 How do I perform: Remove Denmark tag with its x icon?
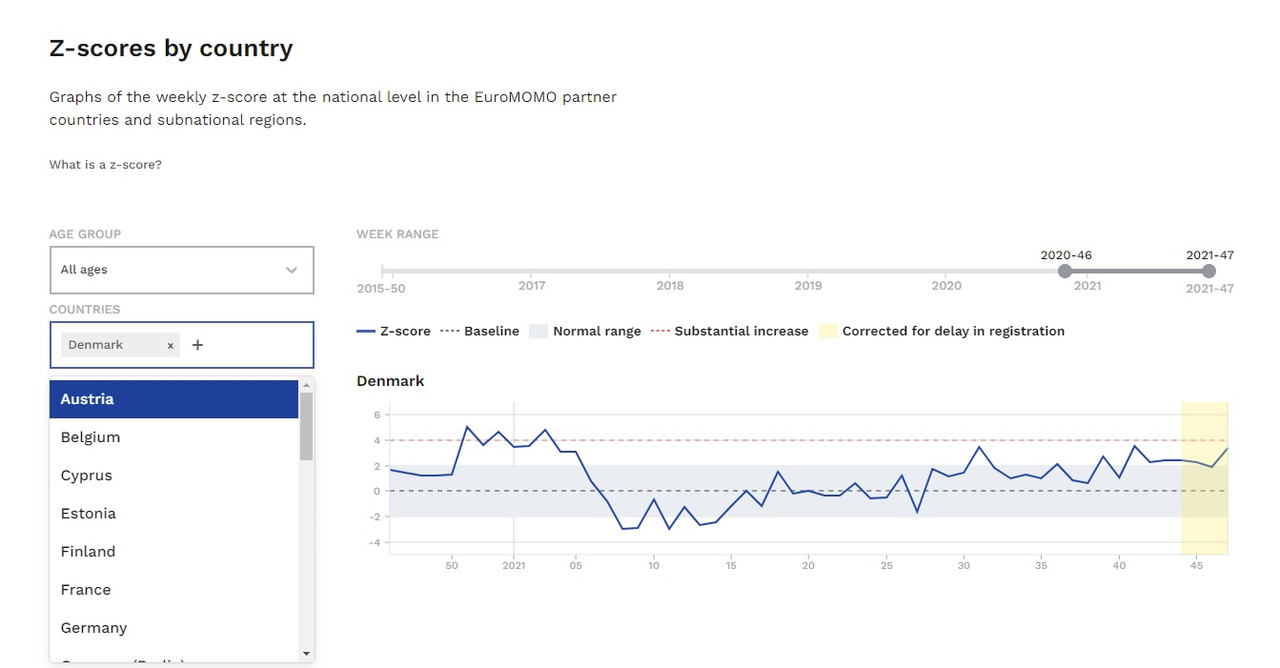tap(170, 345)
